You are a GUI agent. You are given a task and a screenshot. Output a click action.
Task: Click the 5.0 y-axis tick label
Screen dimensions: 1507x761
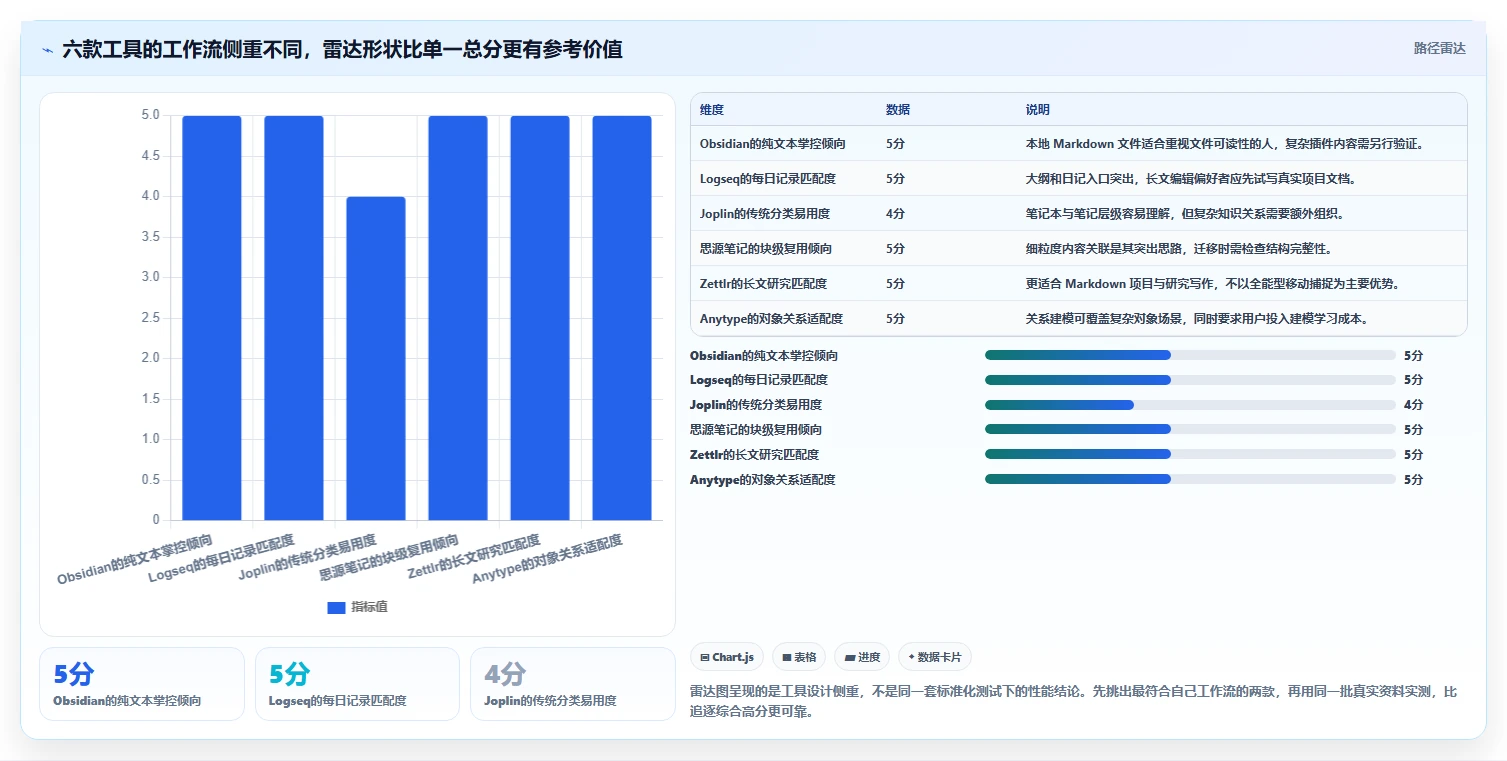click(150, 116)
